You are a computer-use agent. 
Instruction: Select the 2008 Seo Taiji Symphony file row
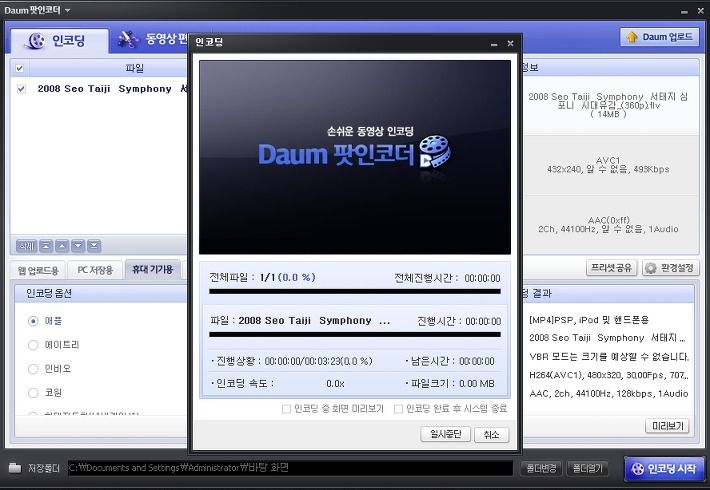click(99, 89)
